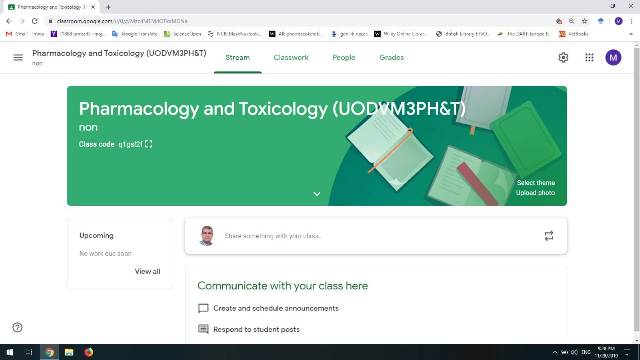Click the class title in header
The height and width of the screenshot is (360, 640).
coord(119,53)
